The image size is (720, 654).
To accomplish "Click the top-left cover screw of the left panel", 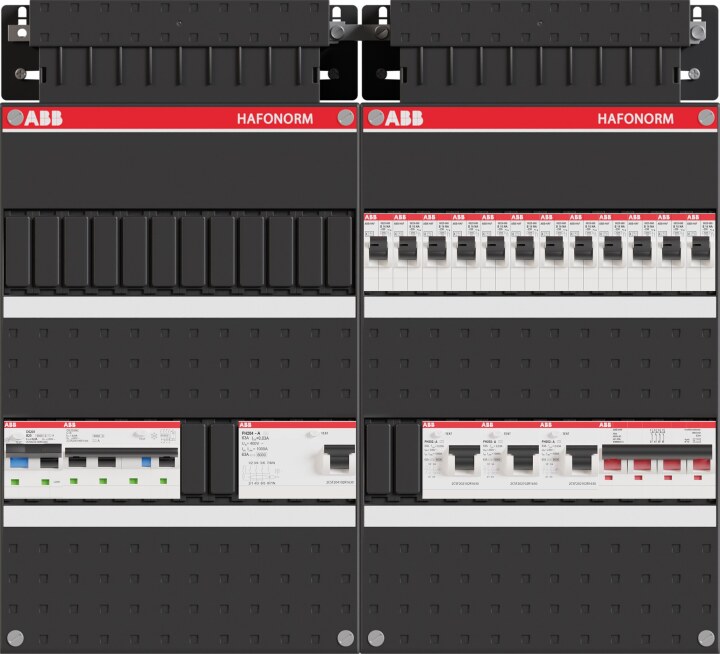I will (15, 117).
